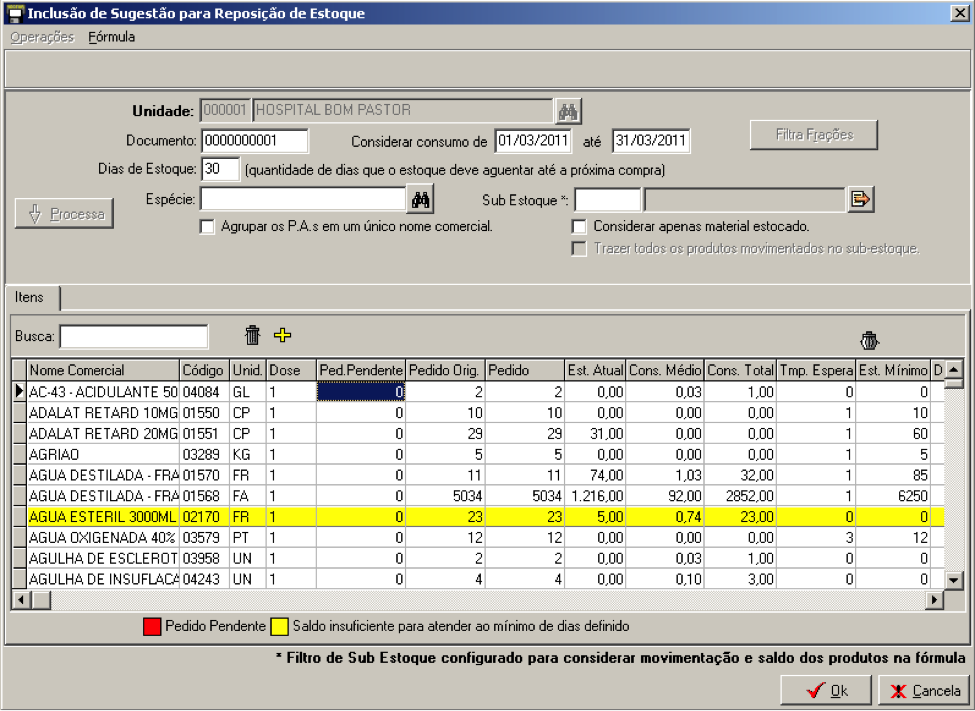975x711 pixels.
Task: Confirm with the Ok button
Action: click(827, 690)
